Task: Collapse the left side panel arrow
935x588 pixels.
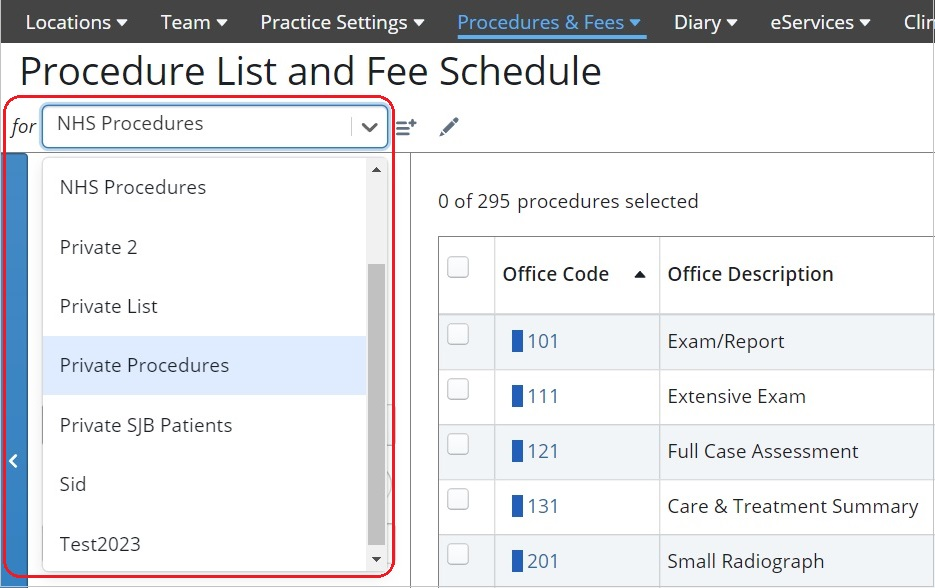Action: [x=14, y=461]
